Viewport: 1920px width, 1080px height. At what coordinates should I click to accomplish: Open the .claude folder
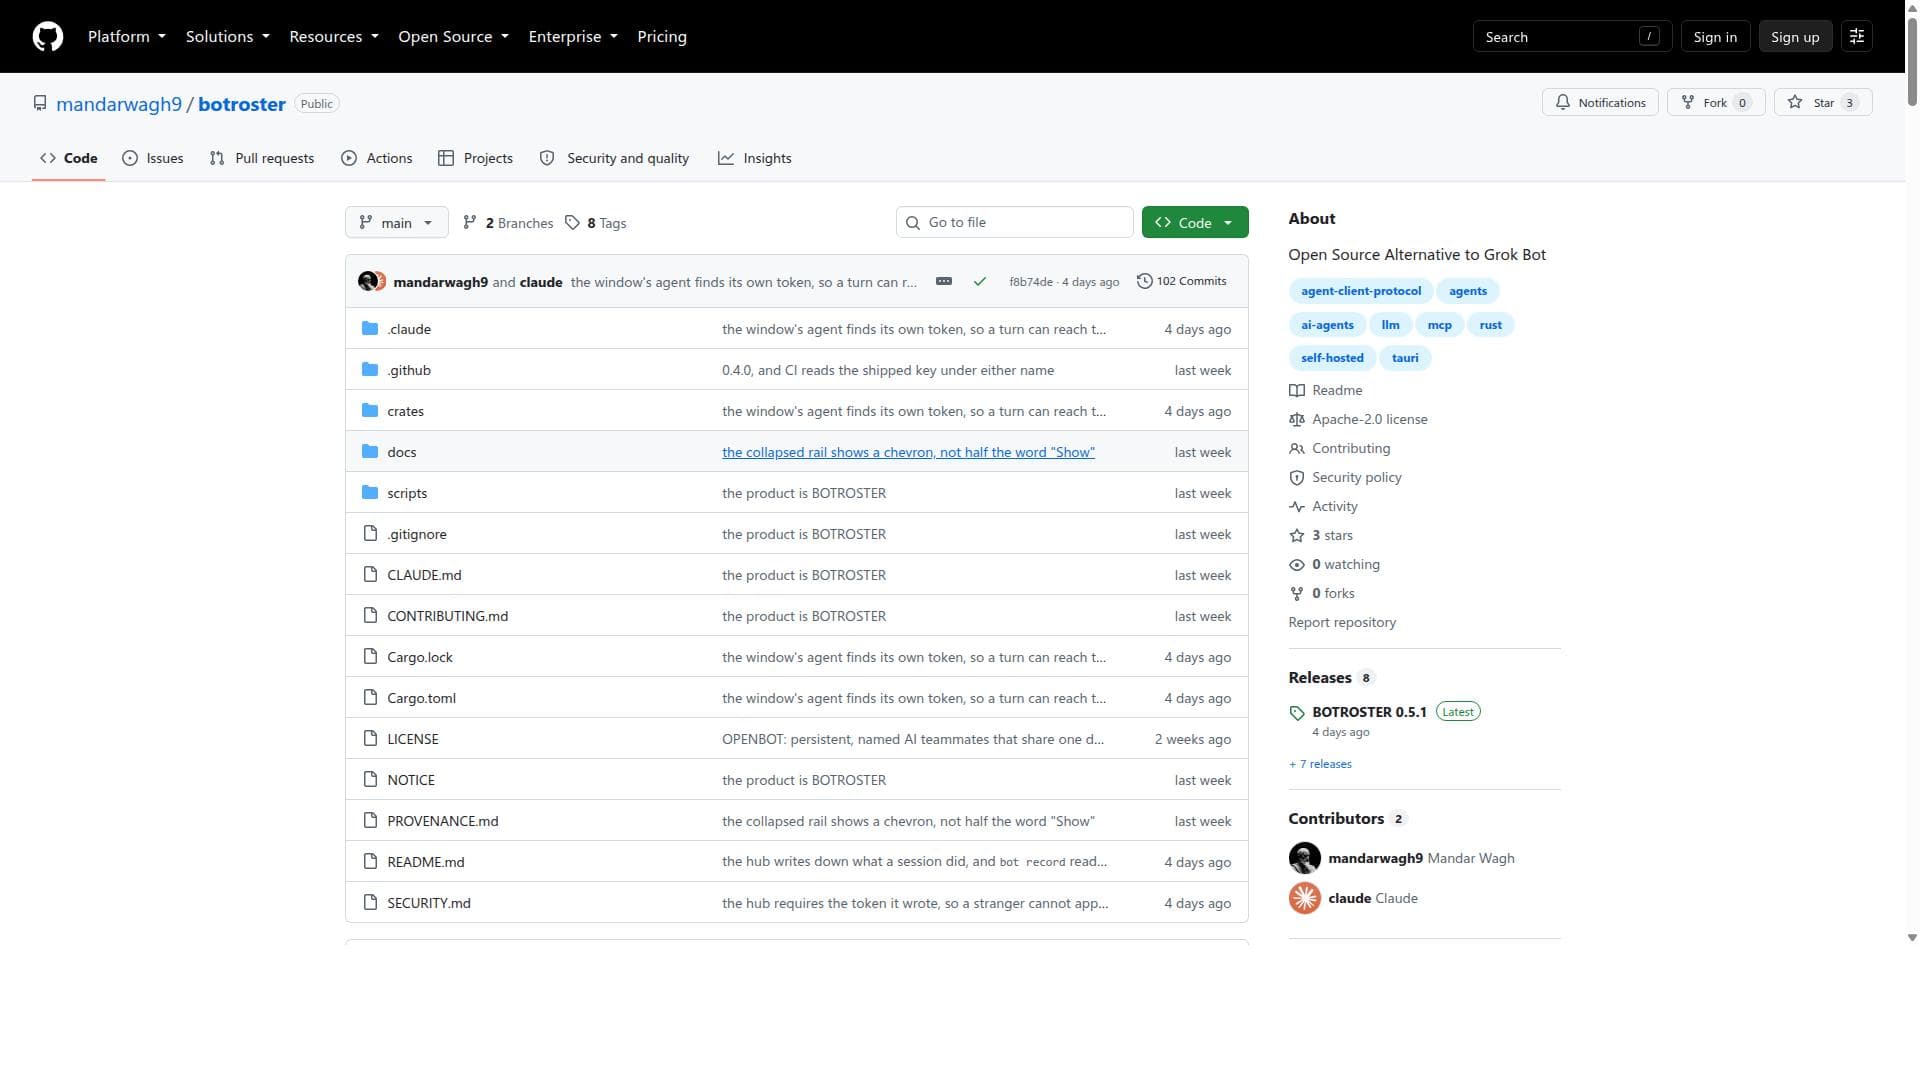(x=409, y=329)
